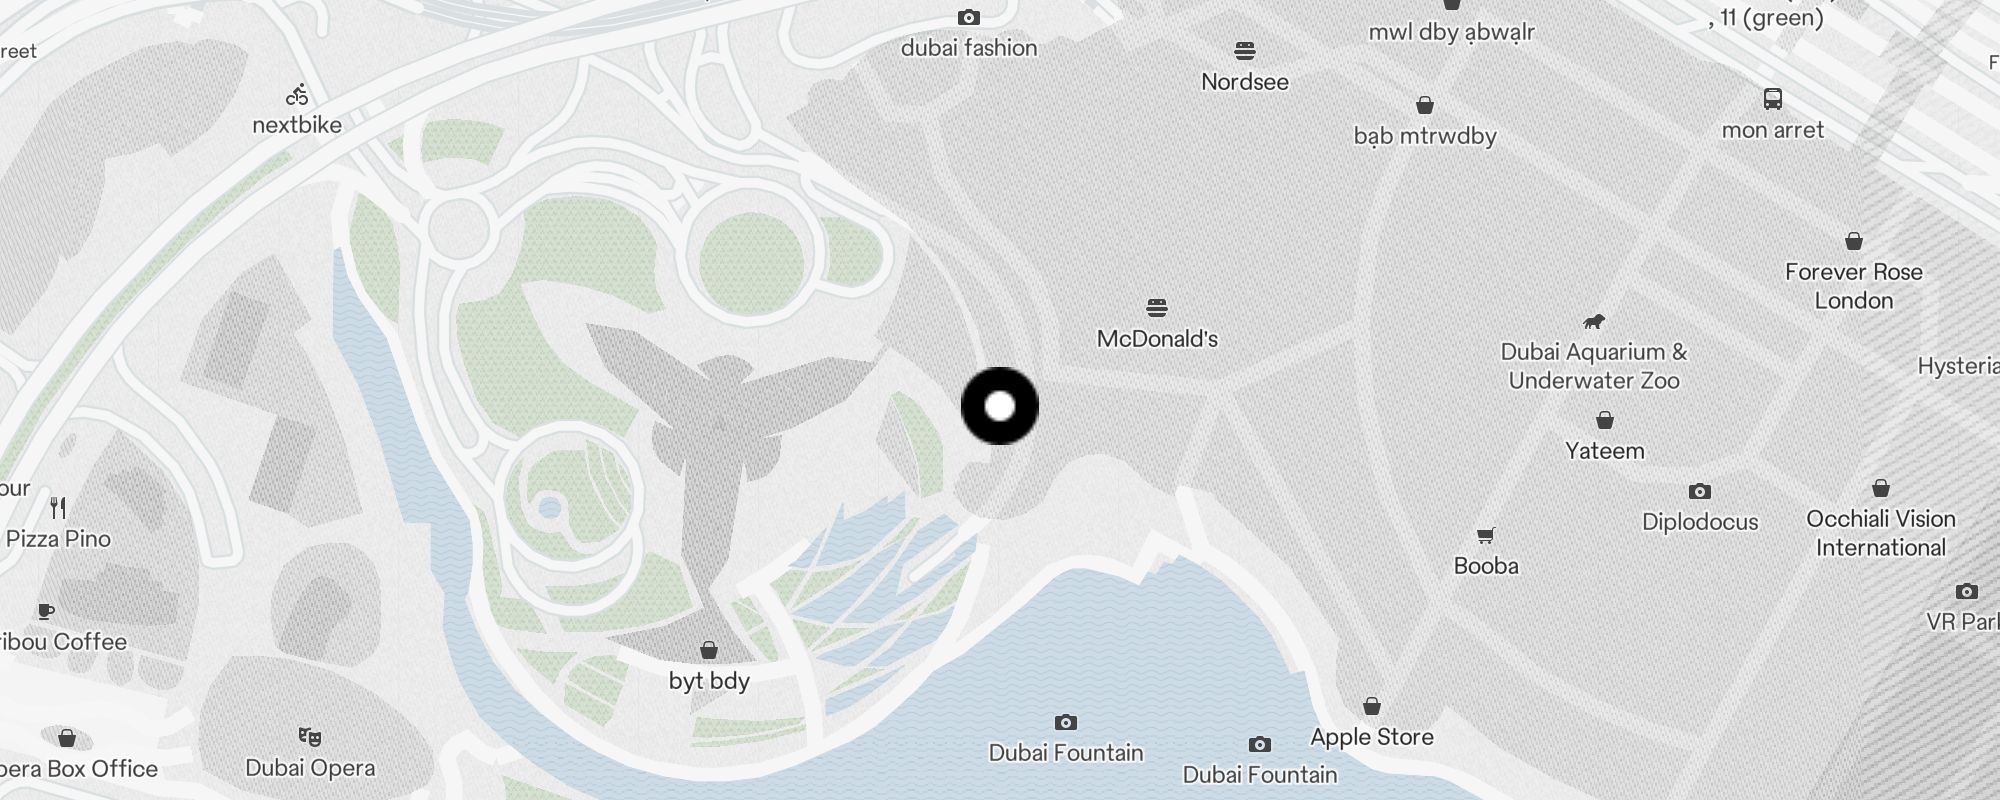Select the mon arret bus stop icon
Screen dimensions: 2000x800
[1773, 99]
